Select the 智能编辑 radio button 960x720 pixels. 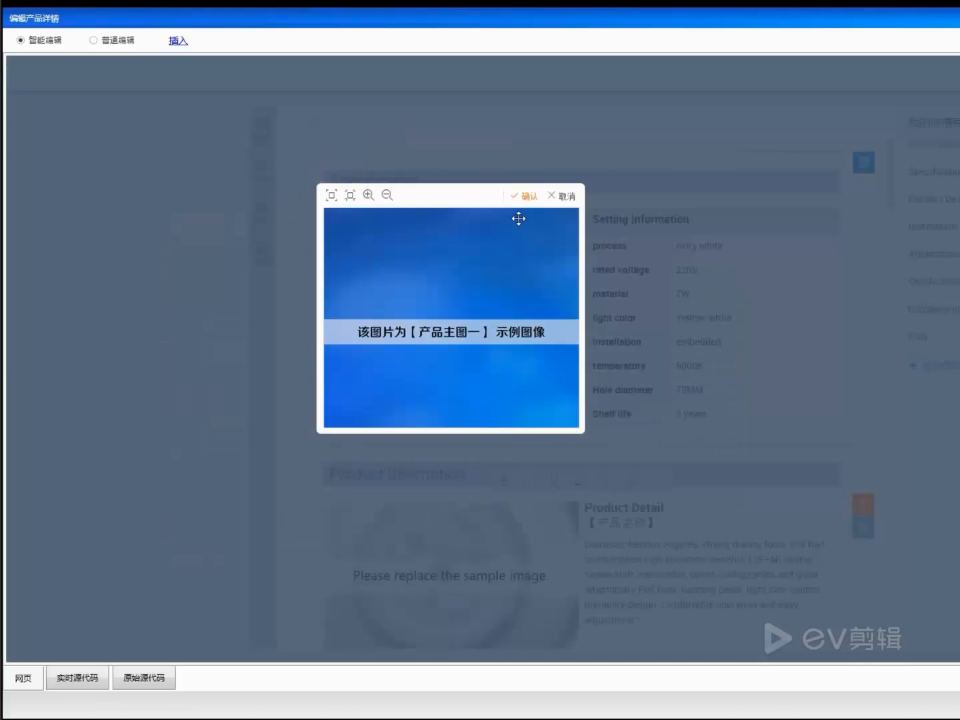click(21, 40)
